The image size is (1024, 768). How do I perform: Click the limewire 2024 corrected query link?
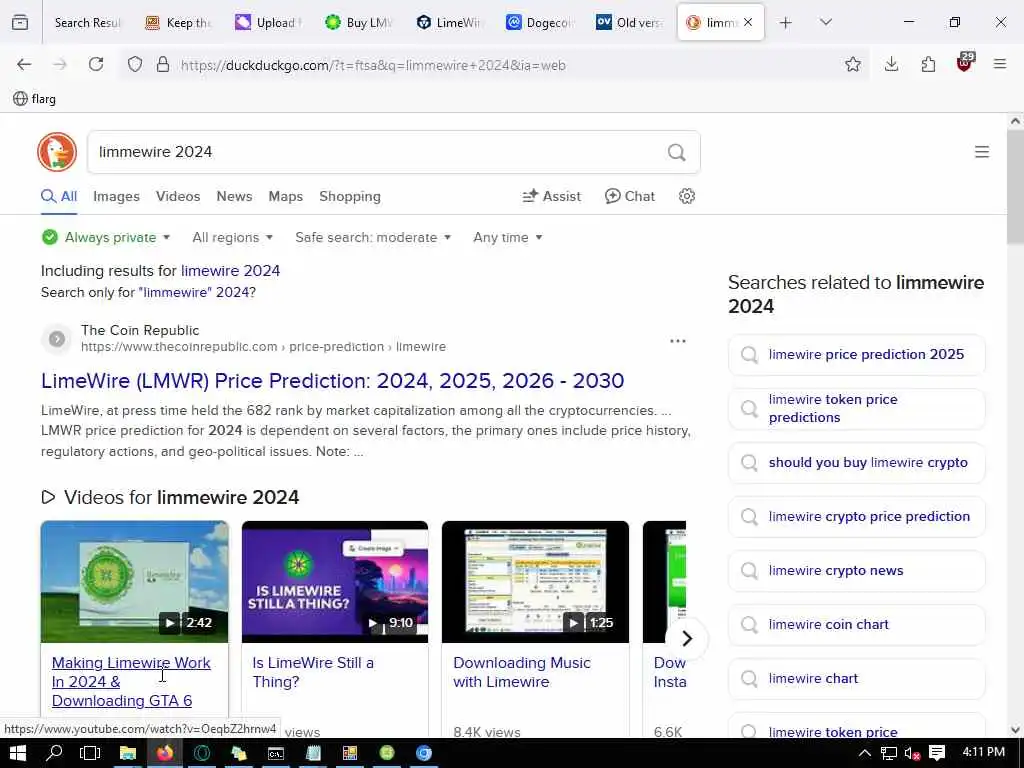(x=231, y=270)
